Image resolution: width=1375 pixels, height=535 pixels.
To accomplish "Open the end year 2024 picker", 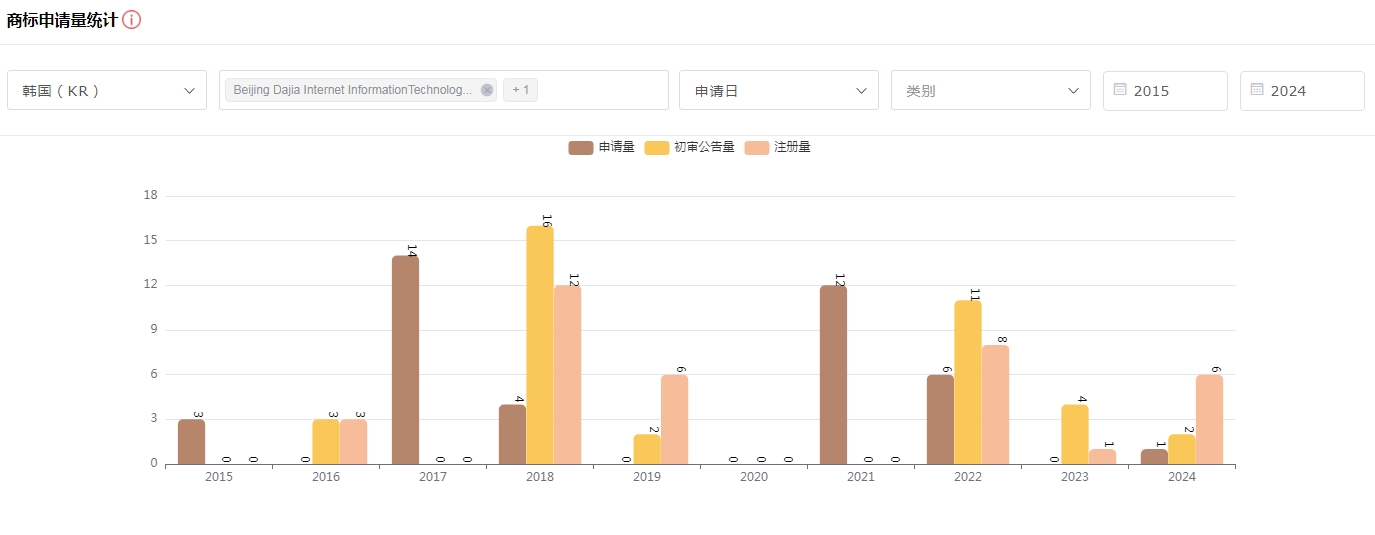I will click(1302, 90).
